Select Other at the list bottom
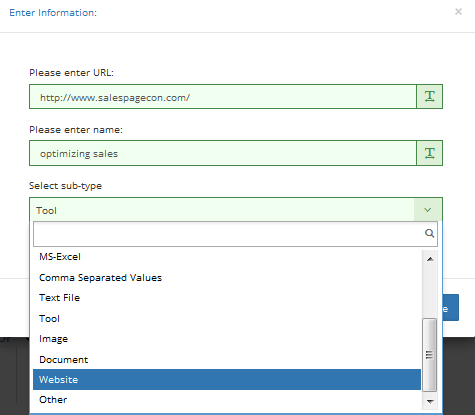The image size is (475, 415). [227, 400]
